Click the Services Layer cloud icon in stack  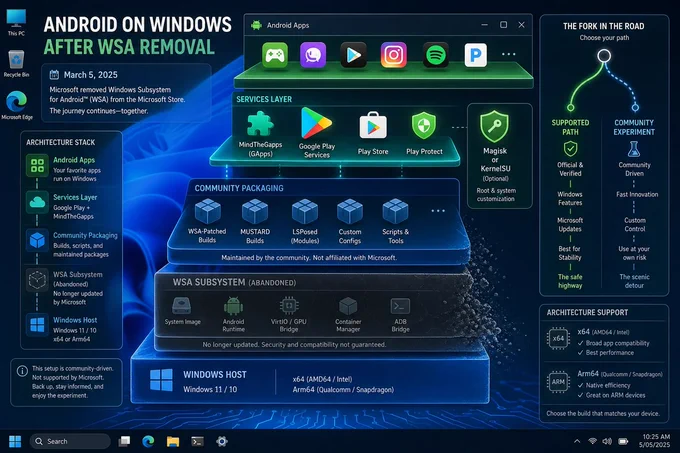tap(37, 202)
